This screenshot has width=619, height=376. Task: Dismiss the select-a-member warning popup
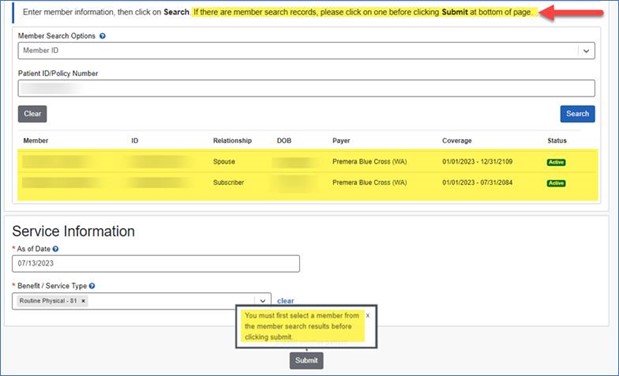tap(368, 316)
